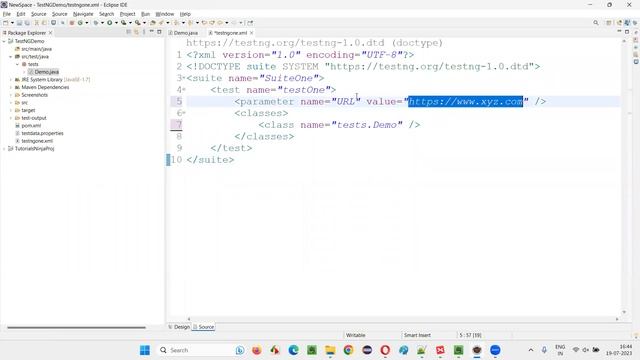Click the Save All toolbar icon
This screenshot has height=360, width=640.
pos(27,23)
